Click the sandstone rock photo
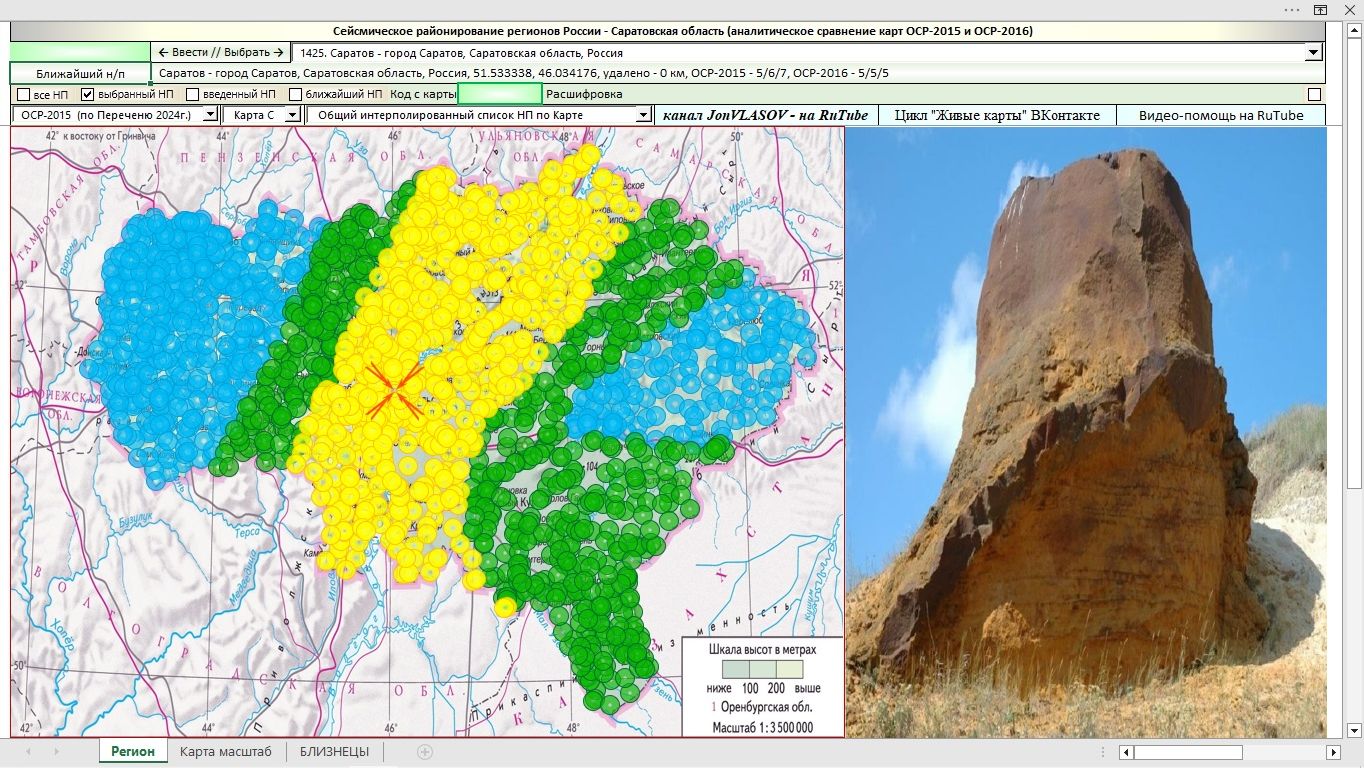The image size is (1364, 768). click(x=1086, y=432)
